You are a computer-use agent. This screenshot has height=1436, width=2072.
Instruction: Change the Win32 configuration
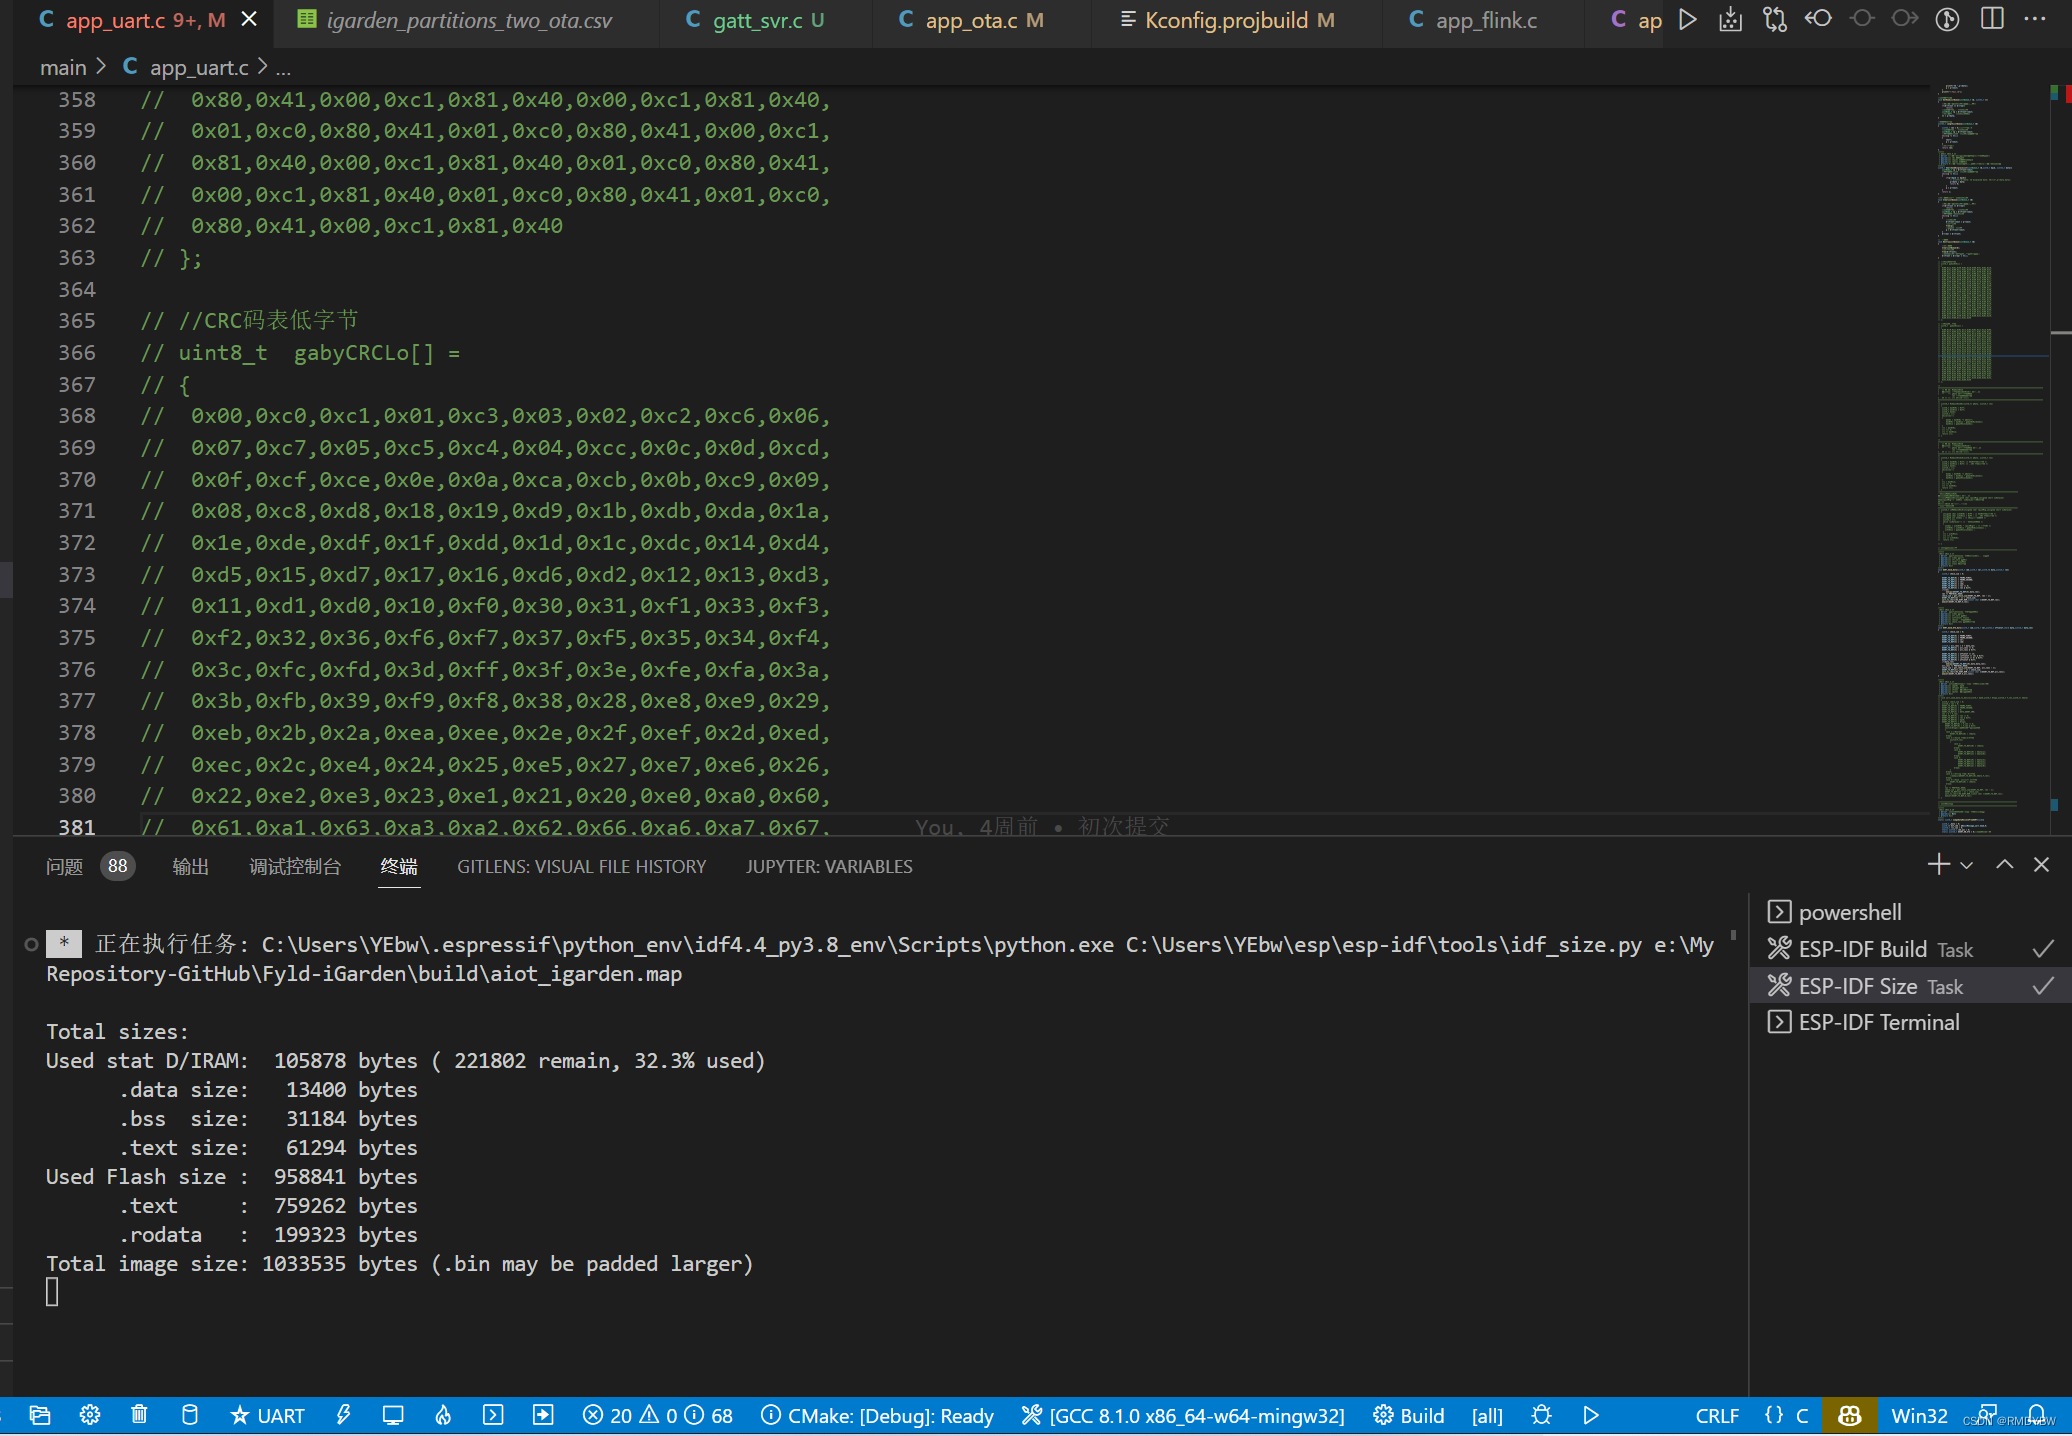[1919, 1415]
